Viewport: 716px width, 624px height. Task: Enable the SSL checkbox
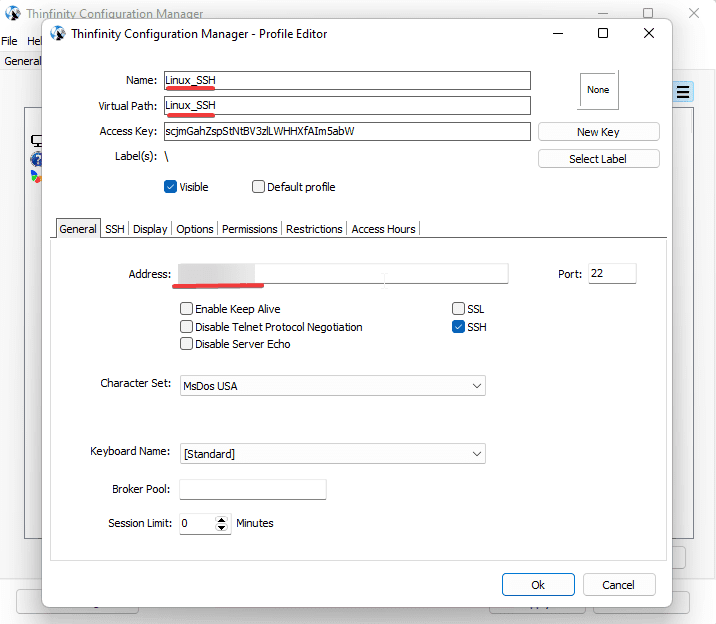(458, 309)
